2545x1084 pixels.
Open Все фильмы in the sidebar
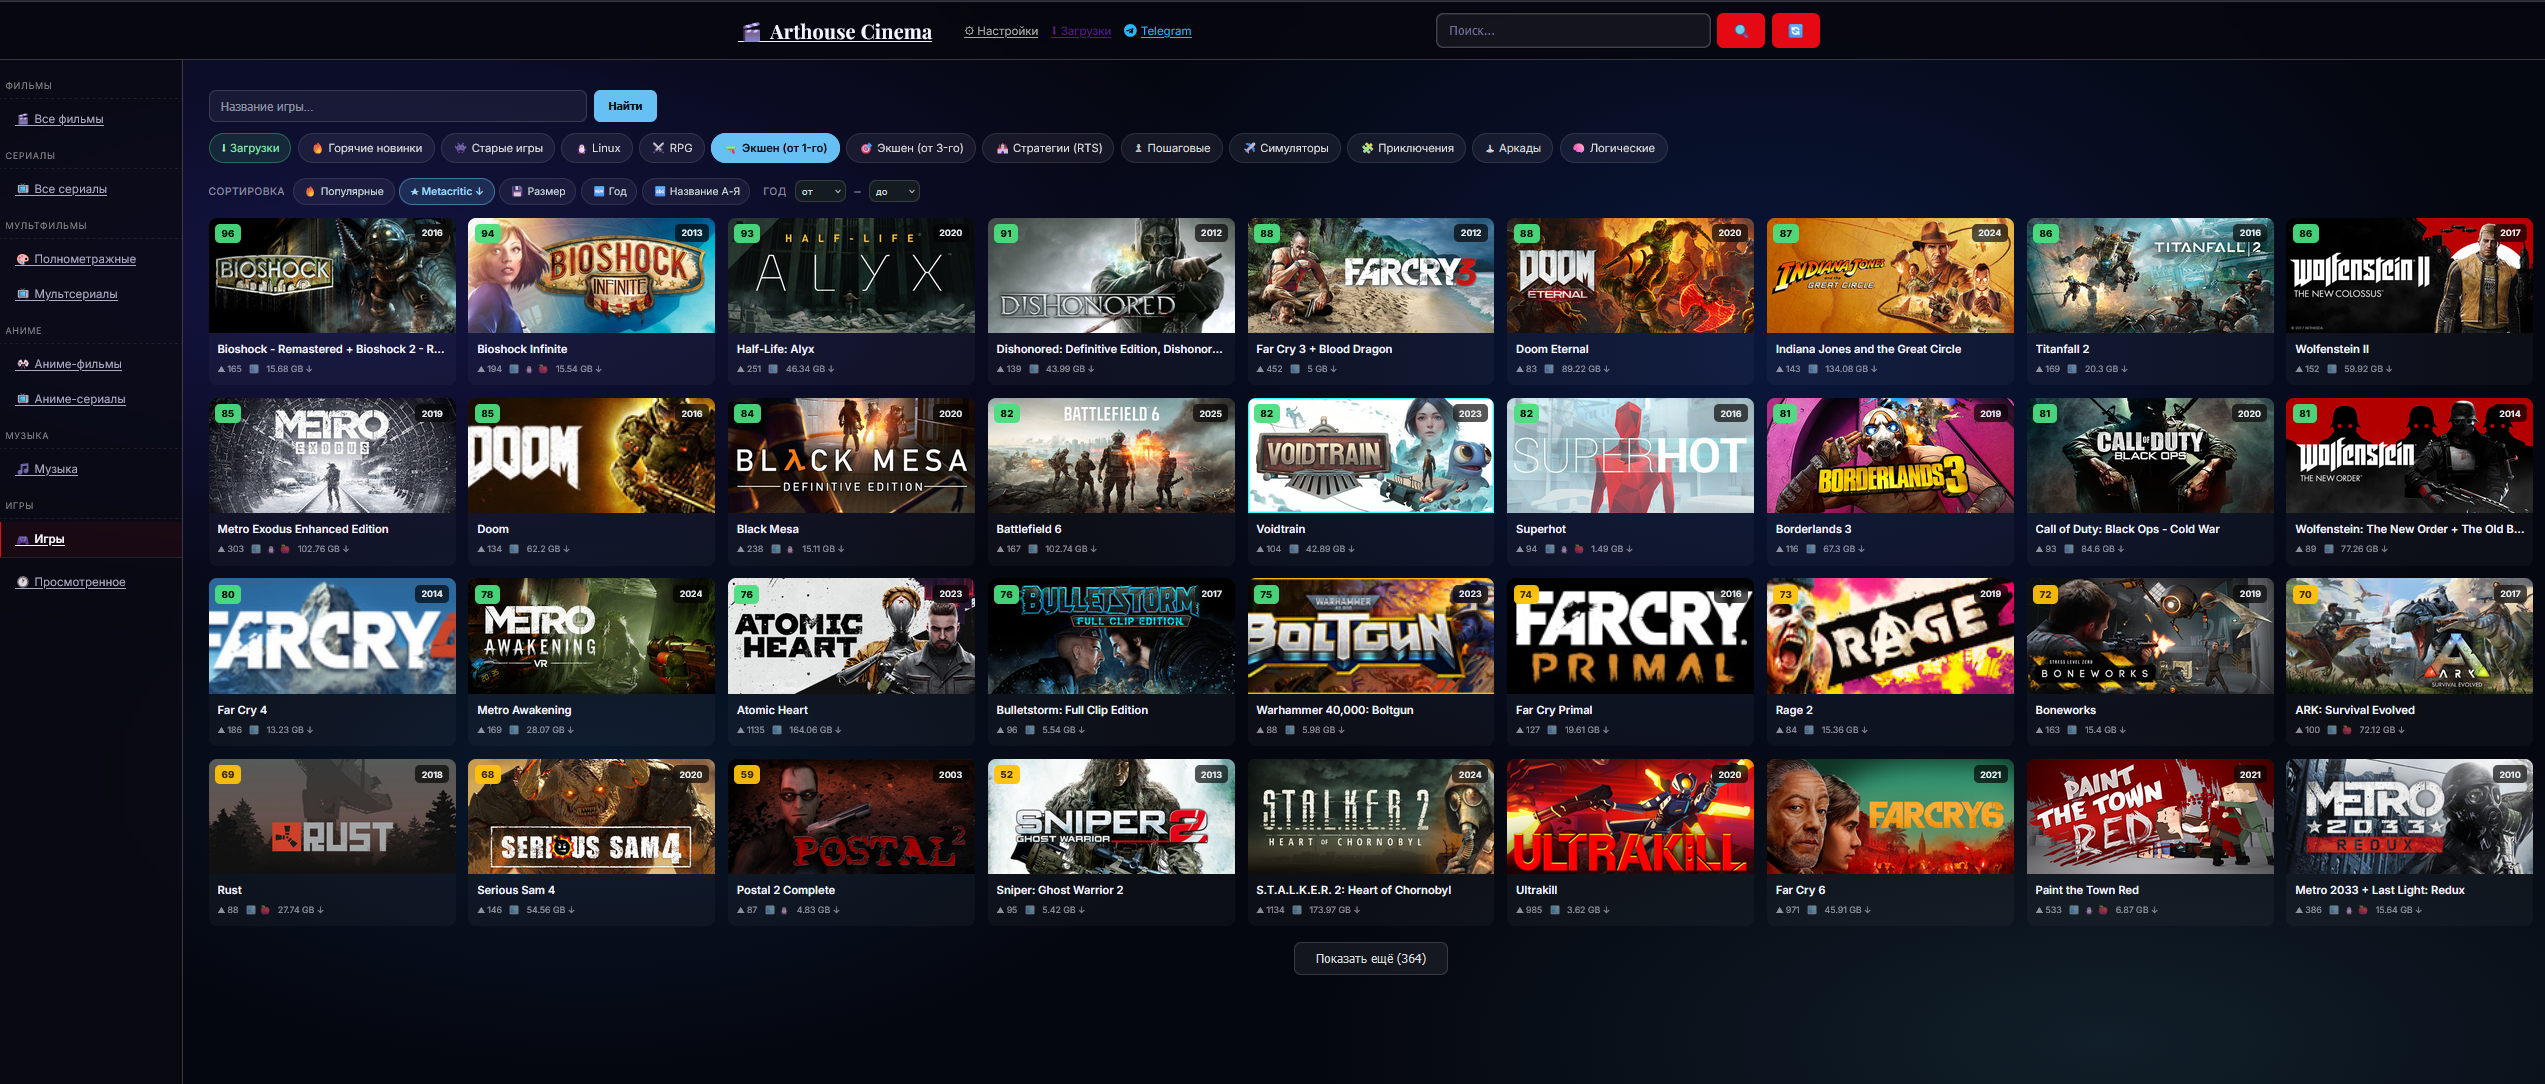[x=60, y=119]
